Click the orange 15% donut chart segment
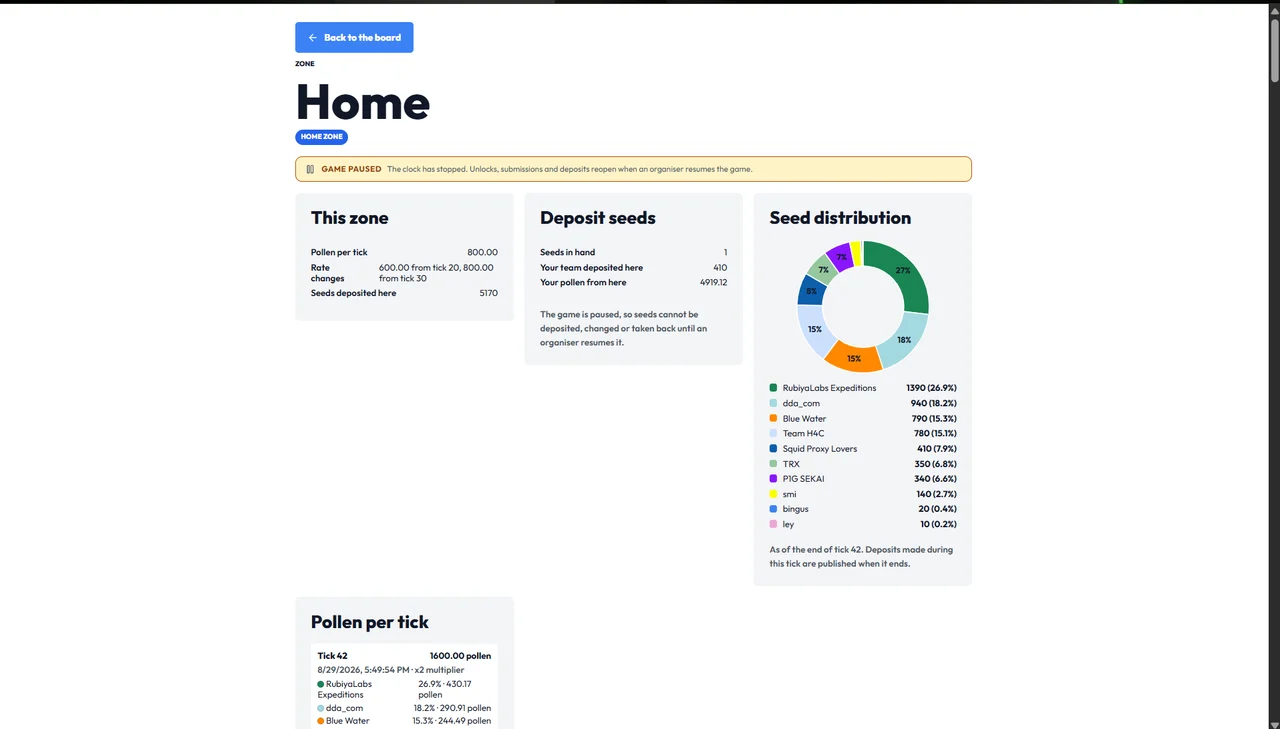The image size is (1280, 729). (854, 358)
